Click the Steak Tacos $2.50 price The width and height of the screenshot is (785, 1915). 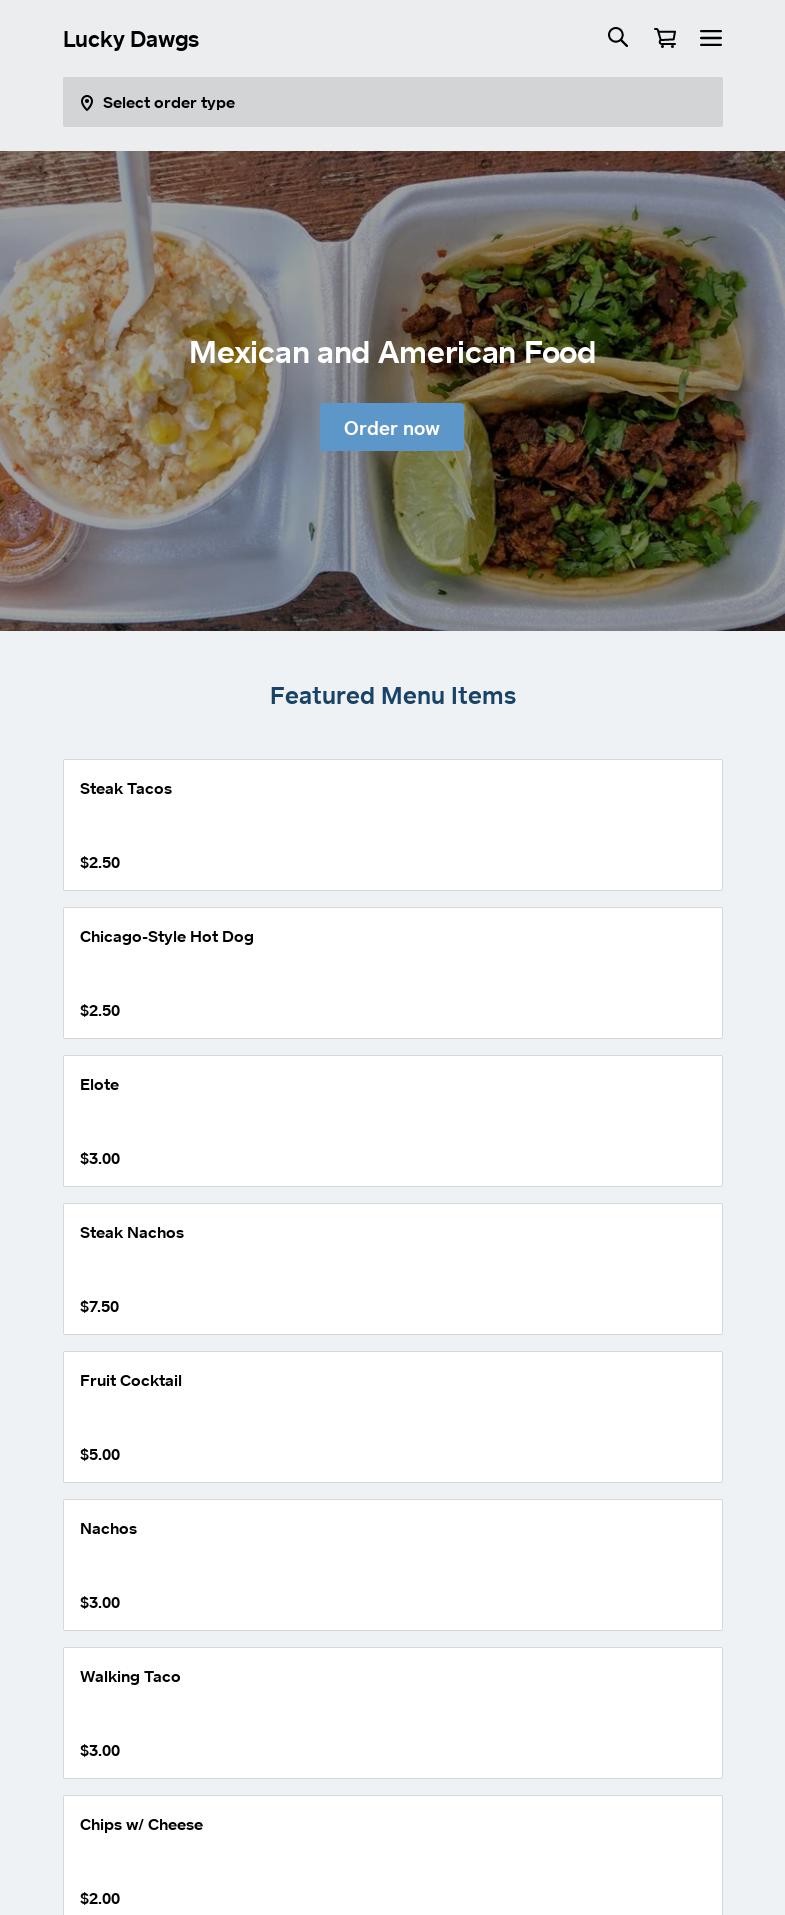[100, 863]
